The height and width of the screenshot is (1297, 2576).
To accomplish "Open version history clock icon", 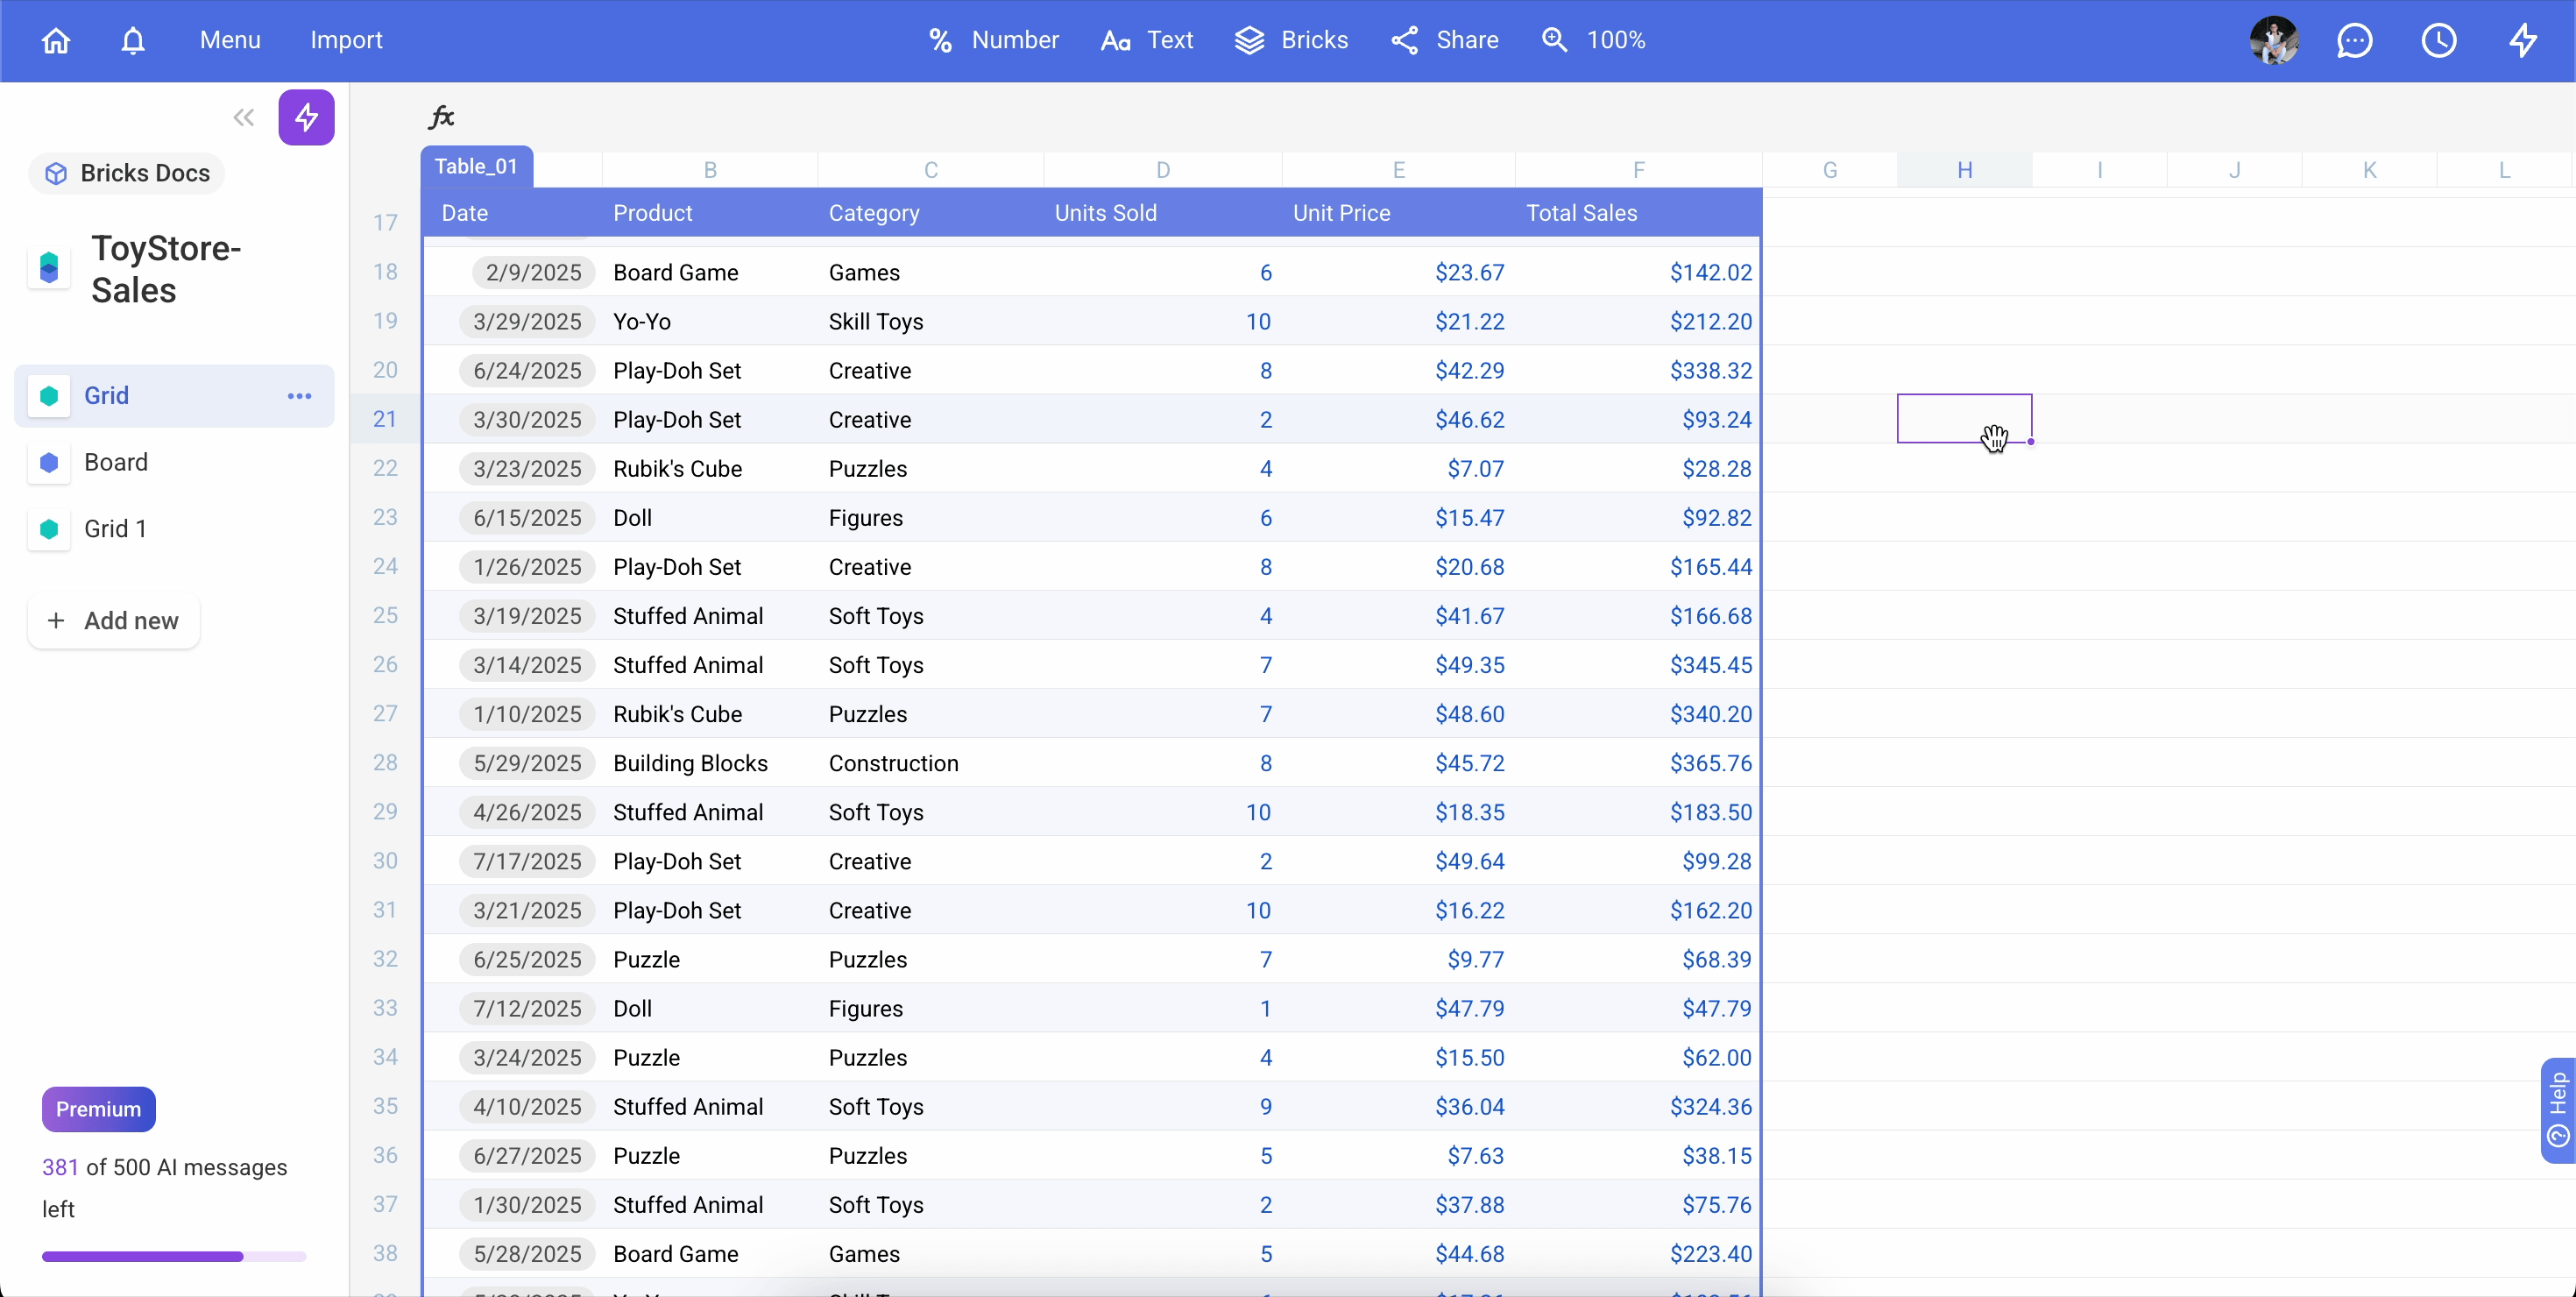I will point(2439,40).
